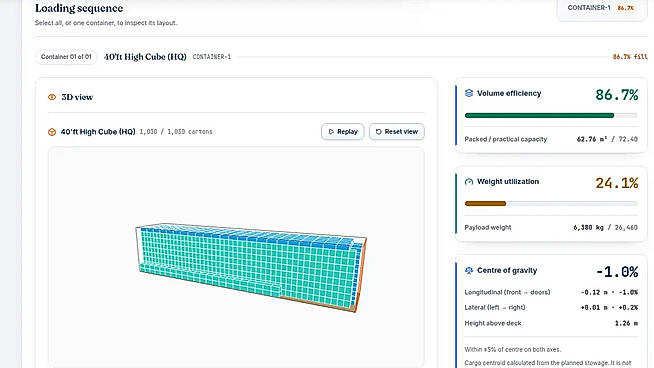Click the 'CONTAINER-1' label beside the 40'ft High Cube title
This screenshot has width=654, height=368.
tap(211, 57)
